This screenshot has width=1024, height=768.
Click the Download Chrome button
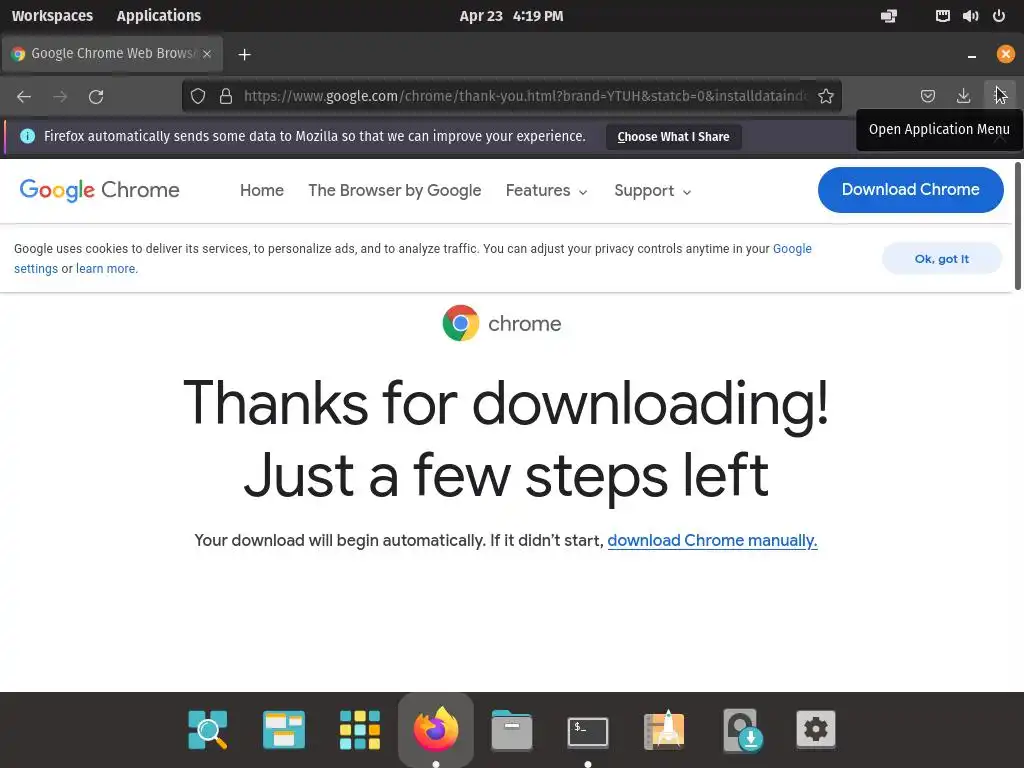tap(910, 189)
